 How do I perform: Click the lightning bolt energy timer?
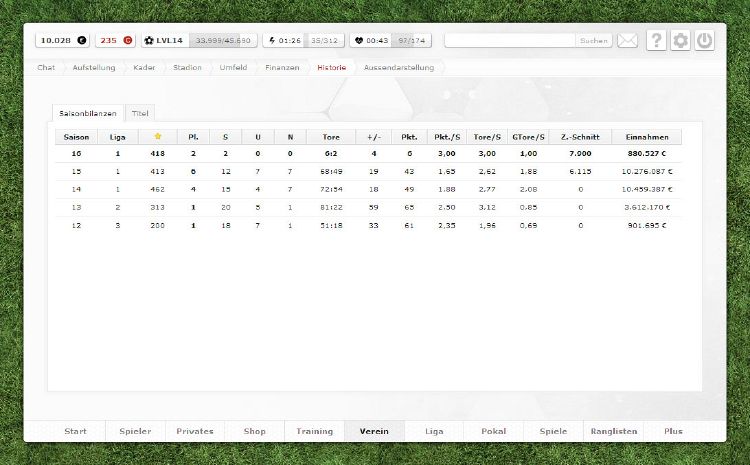click(285, 41)
